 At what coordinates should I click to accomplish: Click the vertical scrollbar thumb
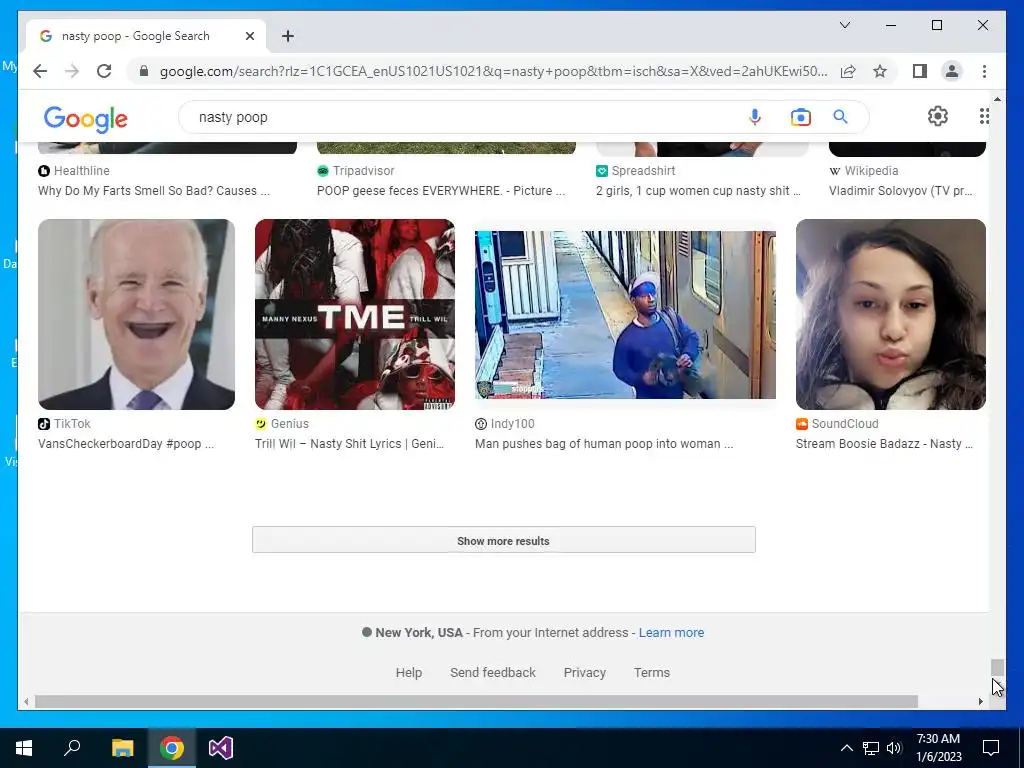[x=997, y=667]
